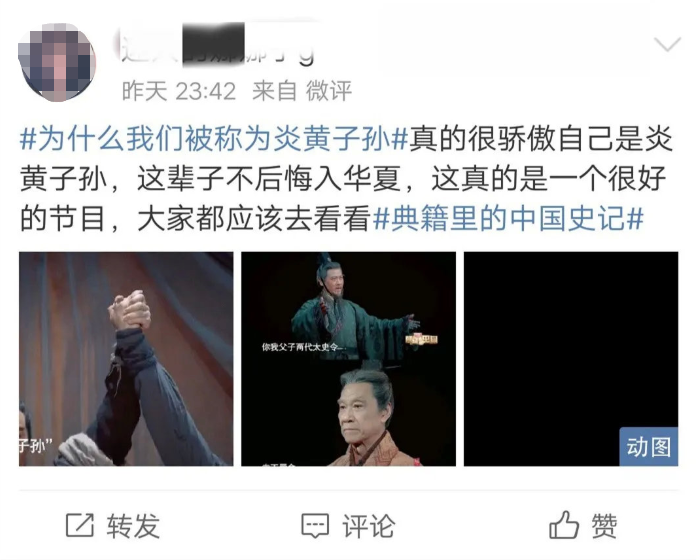Viewport: 697px width, 560px height.
Task: Open hashtag 为什么我们被称为炎黄子孙
Action: [214, 138]
